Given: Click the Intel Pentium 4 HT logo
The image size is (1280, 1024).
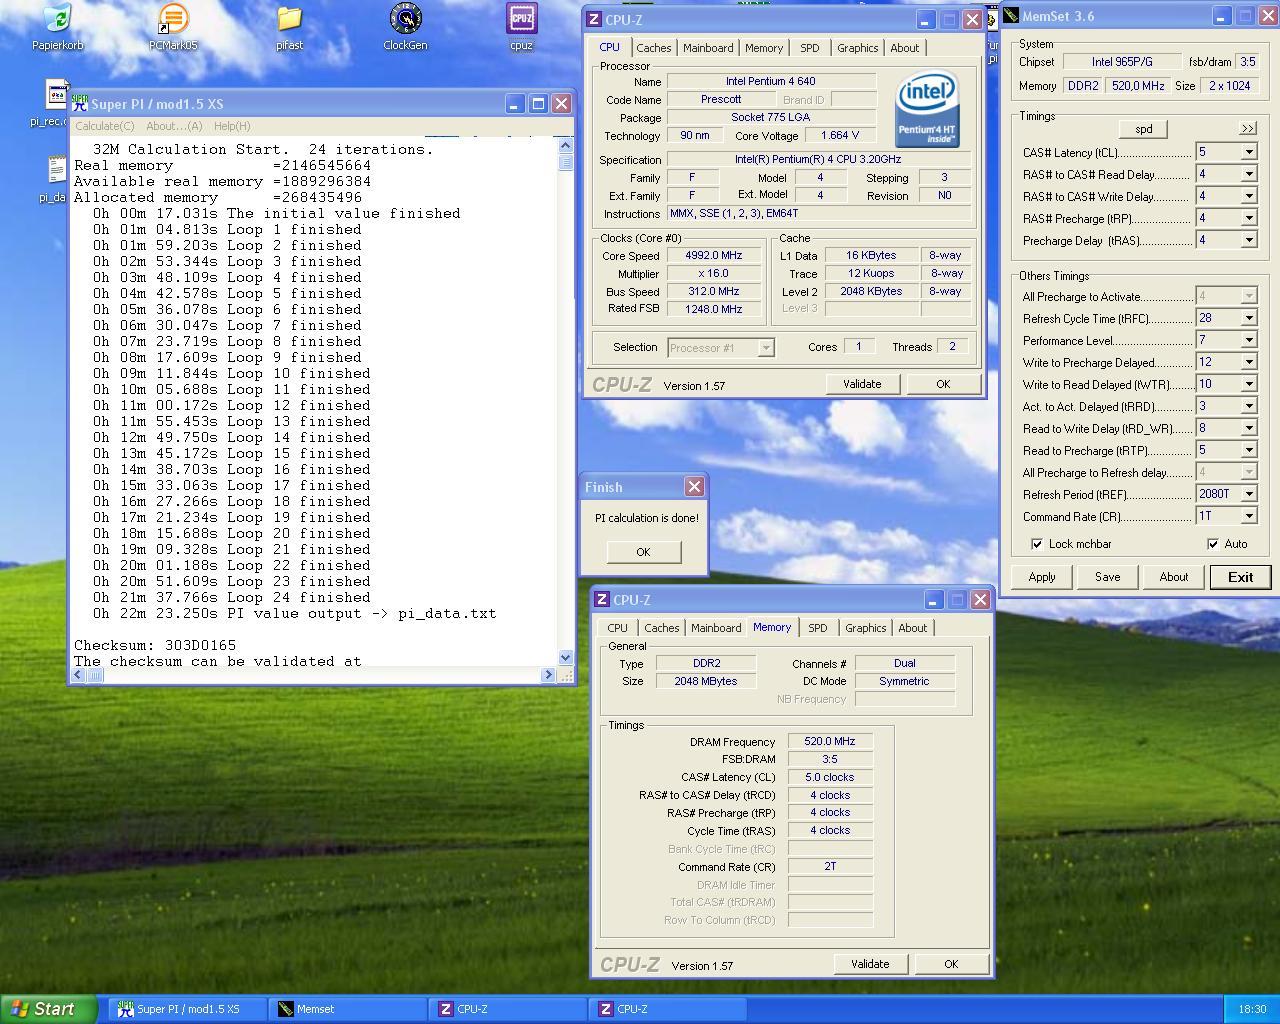Looking at the screenshot, I should (x=928, y=108).
